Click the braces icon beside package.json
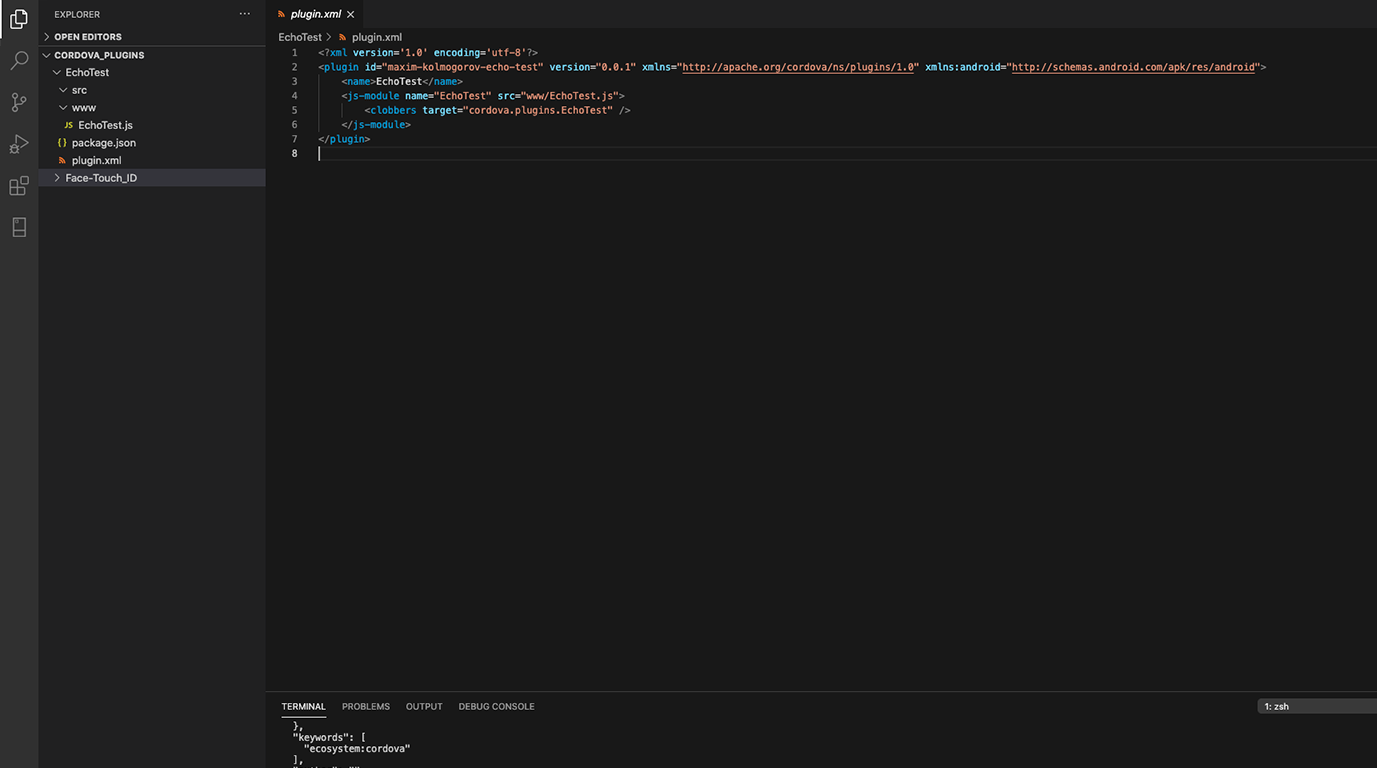The width and height of the screenshot is (1377, 768). coord(62,143)
